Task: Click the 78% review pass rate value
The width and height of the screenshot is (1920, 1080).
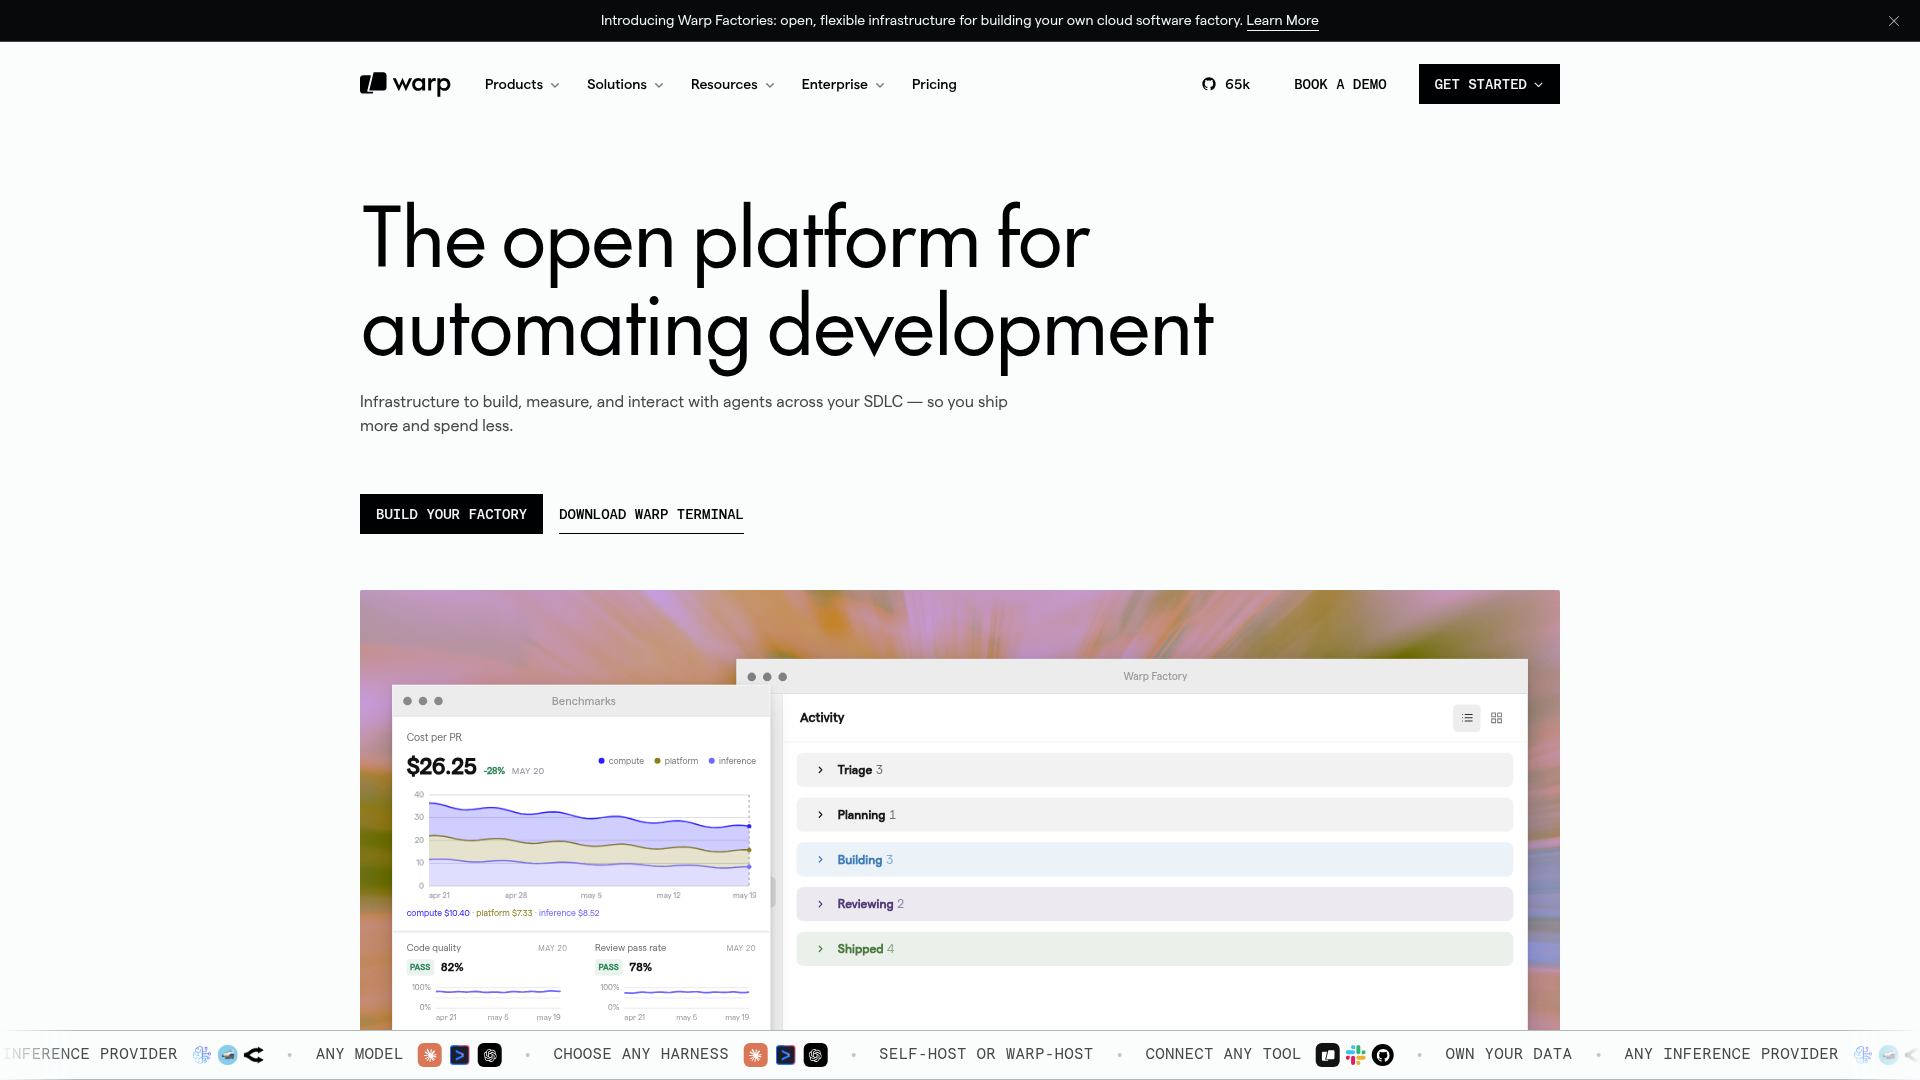Action: [x=640, y=967]
